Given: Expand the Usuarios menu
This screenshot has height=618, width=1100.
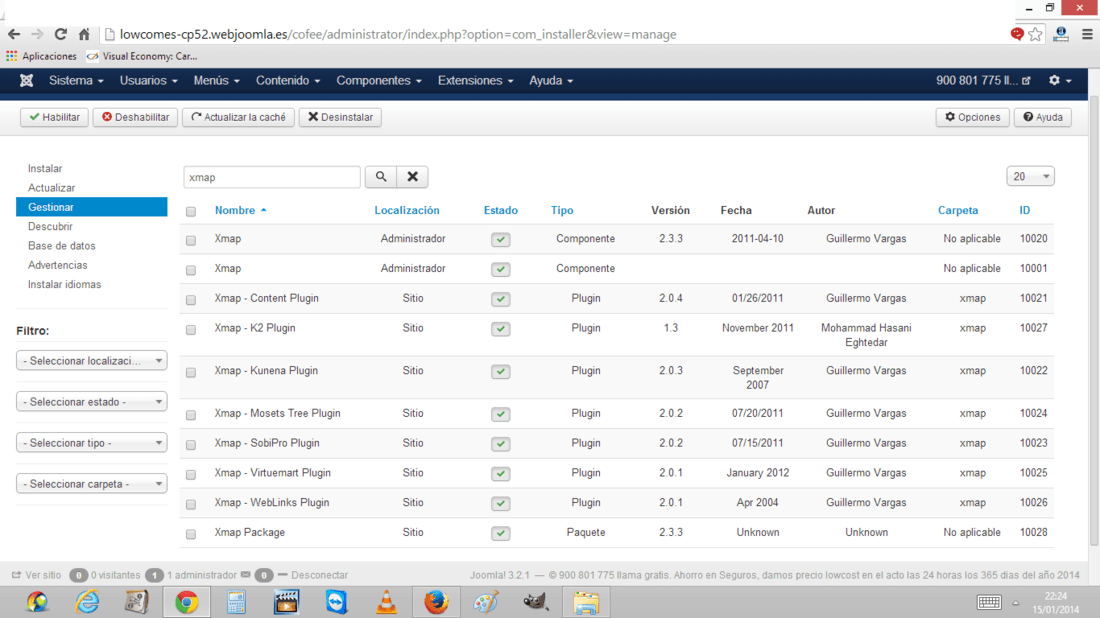Looking at the screenshot, I should 149,81.
